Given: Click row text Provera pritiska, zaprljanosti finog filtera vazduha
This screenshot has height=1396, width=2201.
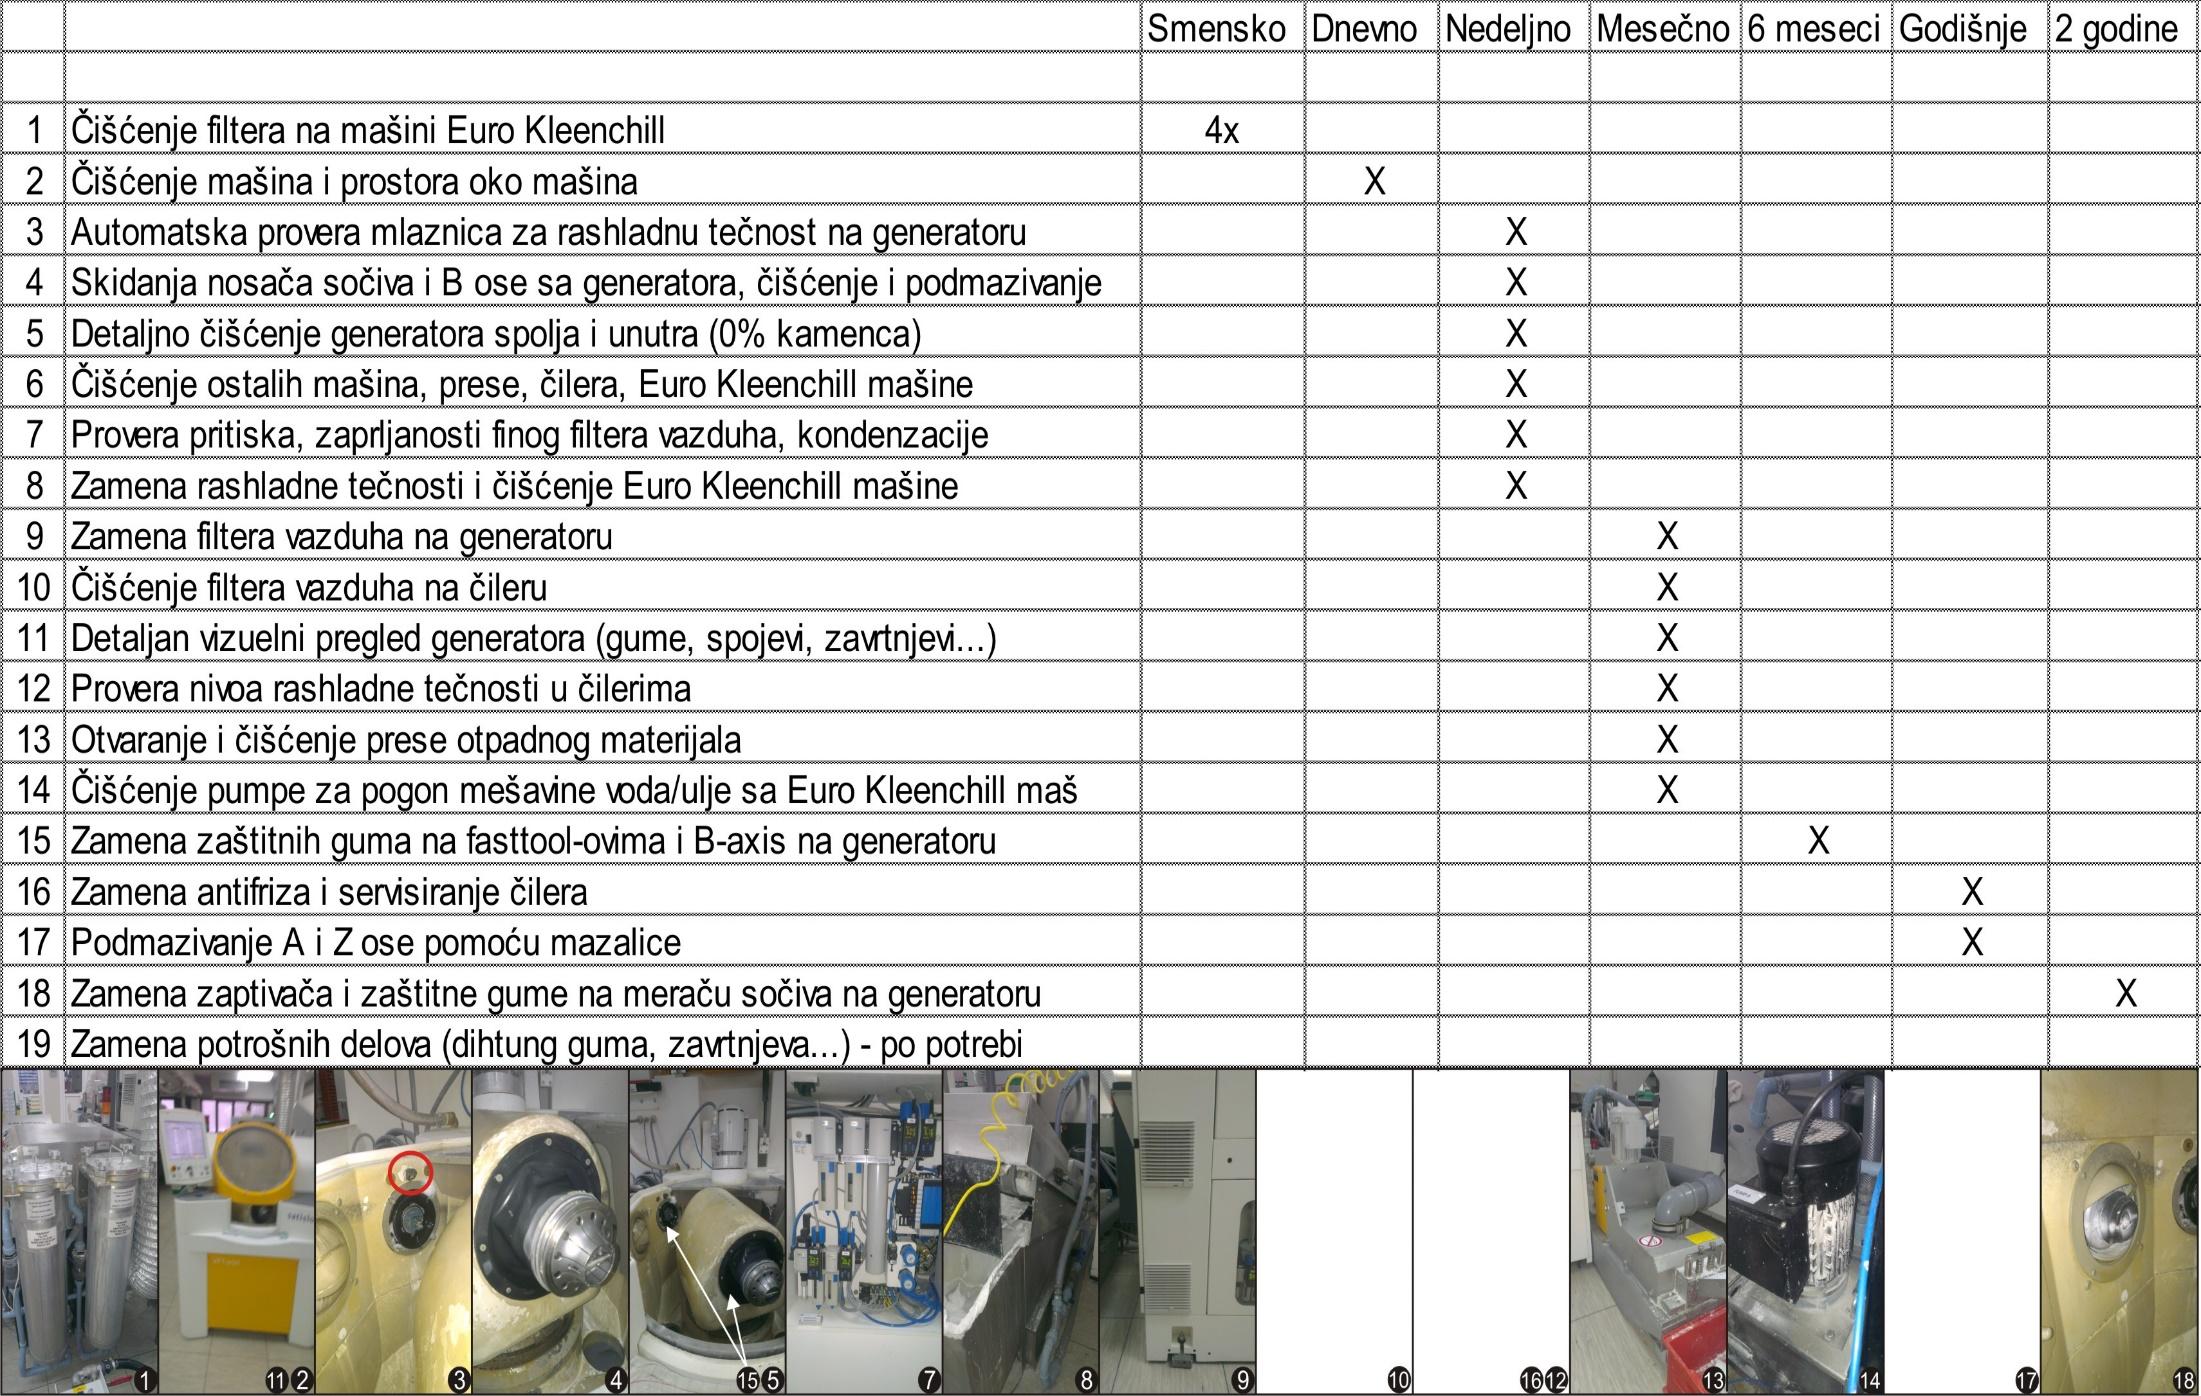Looking at the screenshot, I should [529, 435].
